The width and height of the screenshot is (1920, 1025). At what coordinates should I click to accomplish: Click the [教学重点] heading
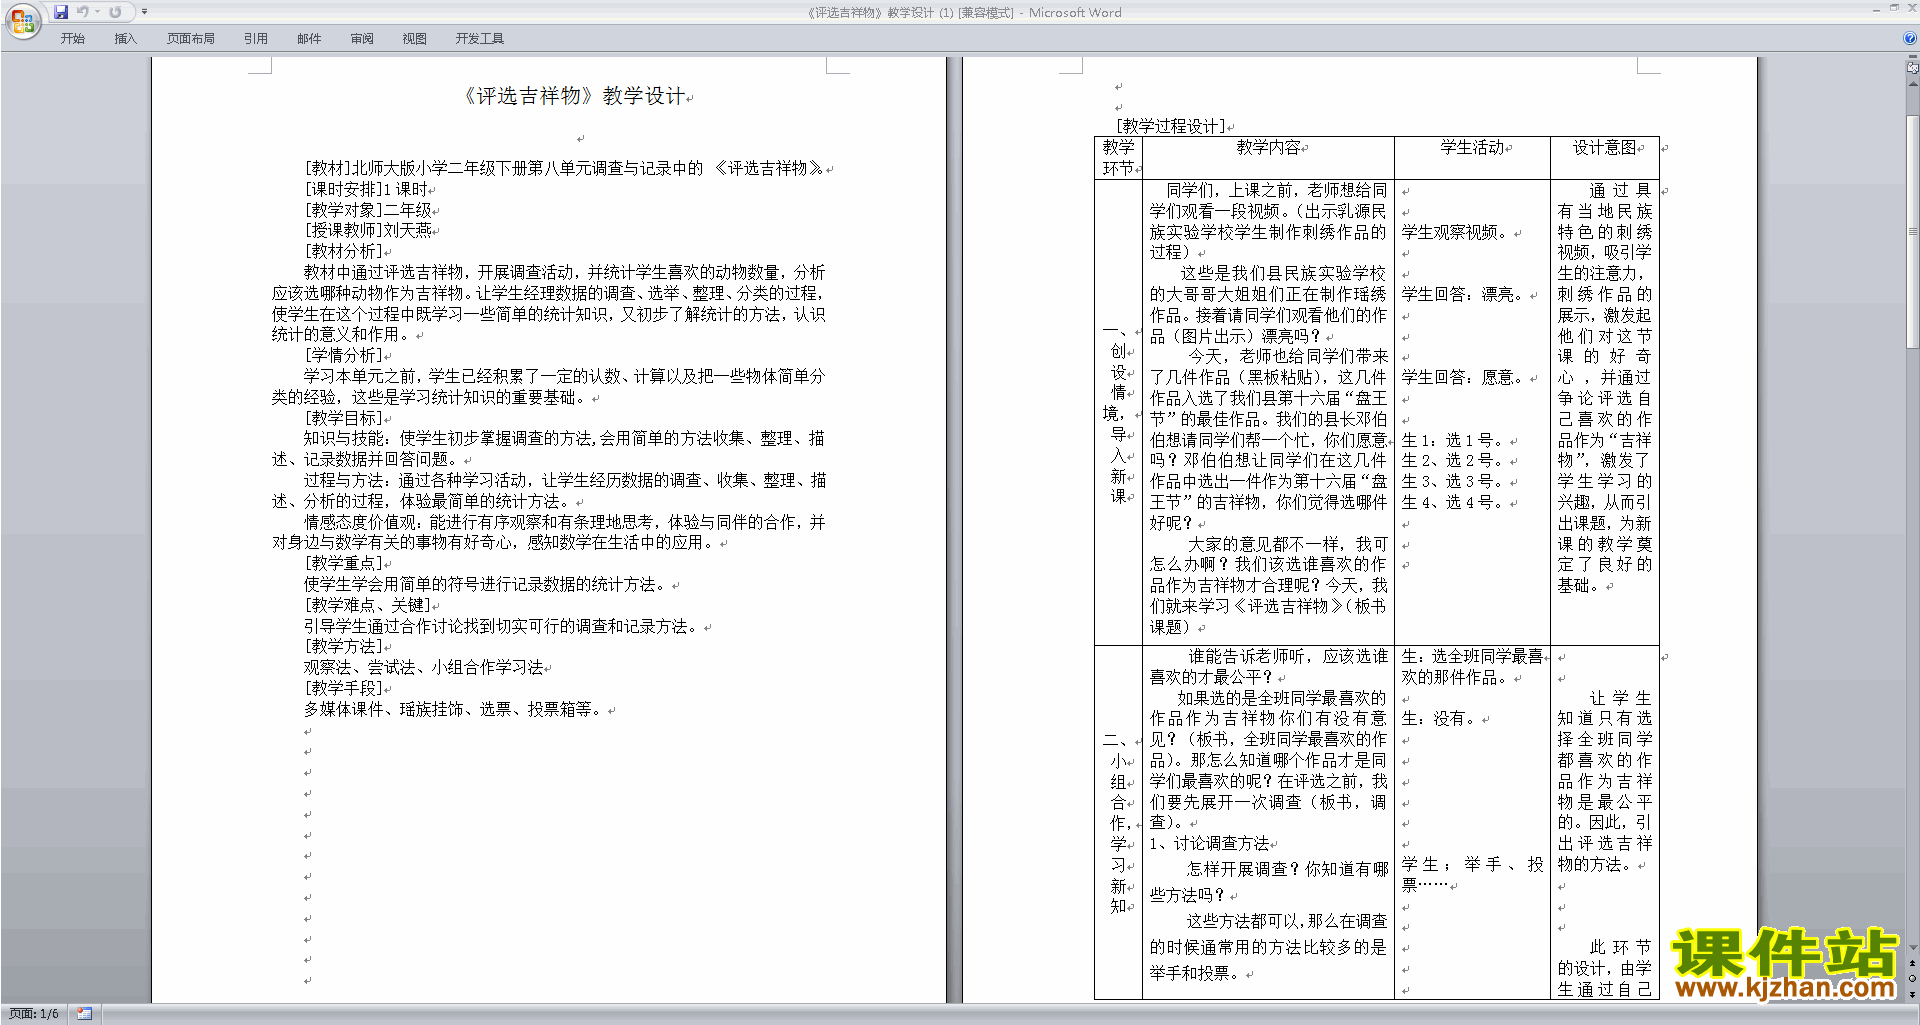pos(343,563)
